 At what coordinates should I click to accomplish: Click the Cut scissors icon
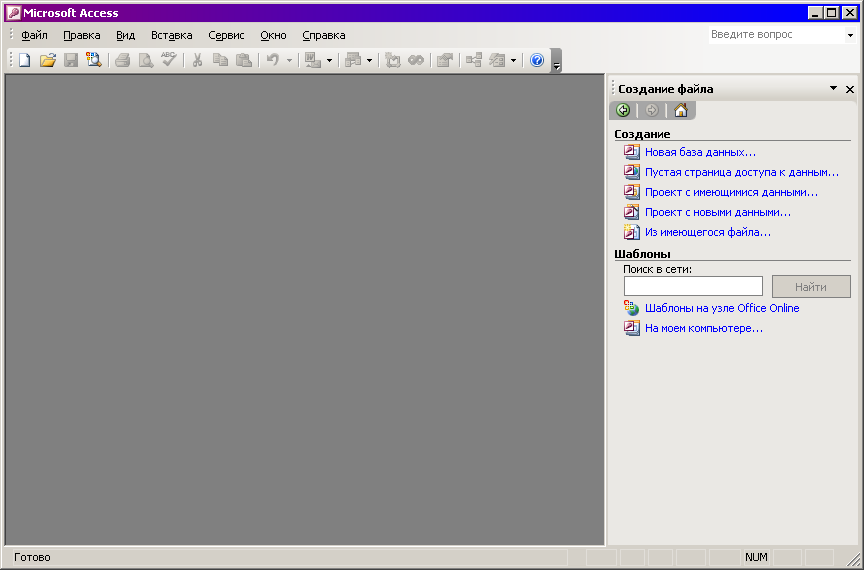[197, 60]
